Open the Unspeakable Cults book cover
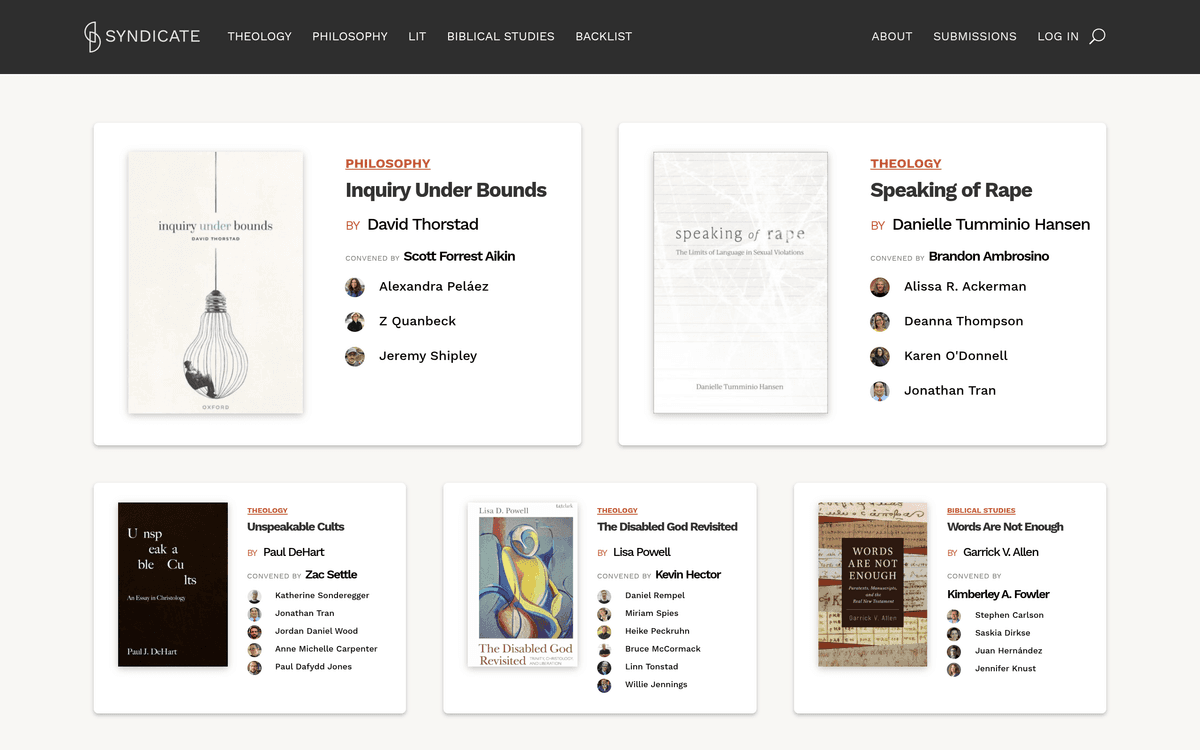This screenshot has height=750, width=1200. 173,585
